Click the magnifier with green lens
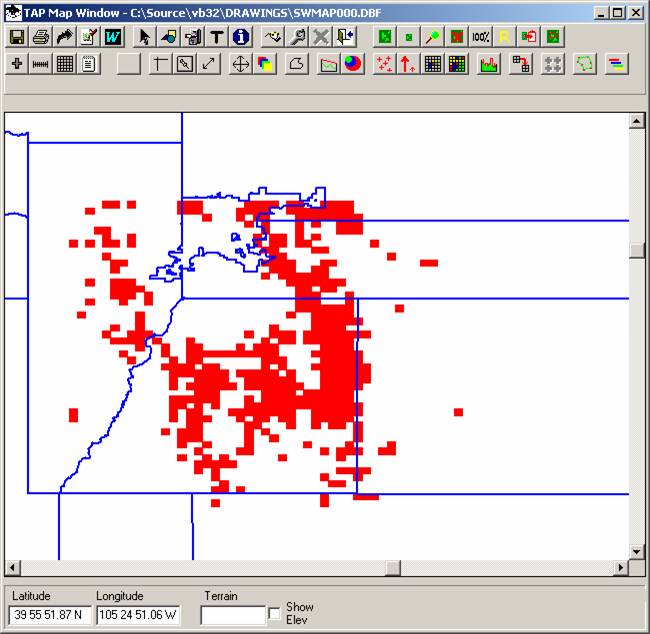Image resolution: width=650 pixels, height=634 pixels. (432, 37)
